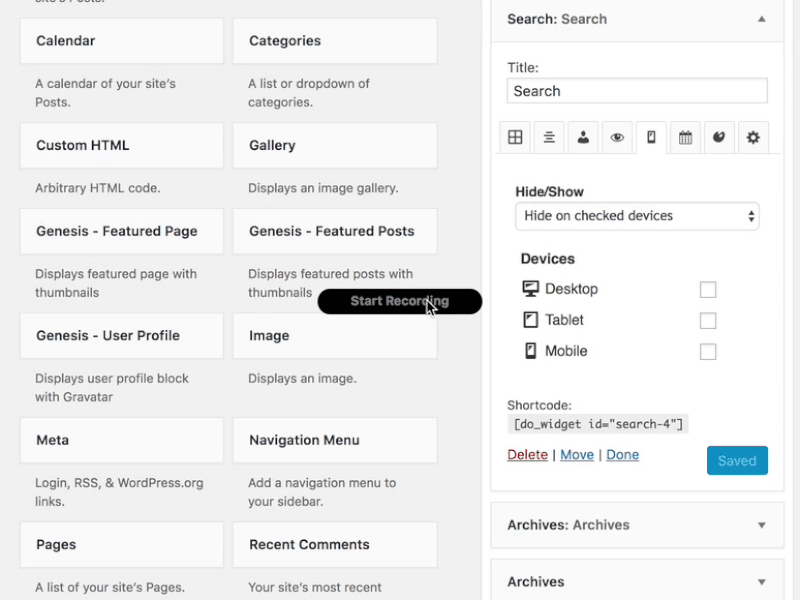Image resolution: width=800 pixels, height=600 pixels.
Task: Check the Mobile device checkbox
Action: coord(708,351)
